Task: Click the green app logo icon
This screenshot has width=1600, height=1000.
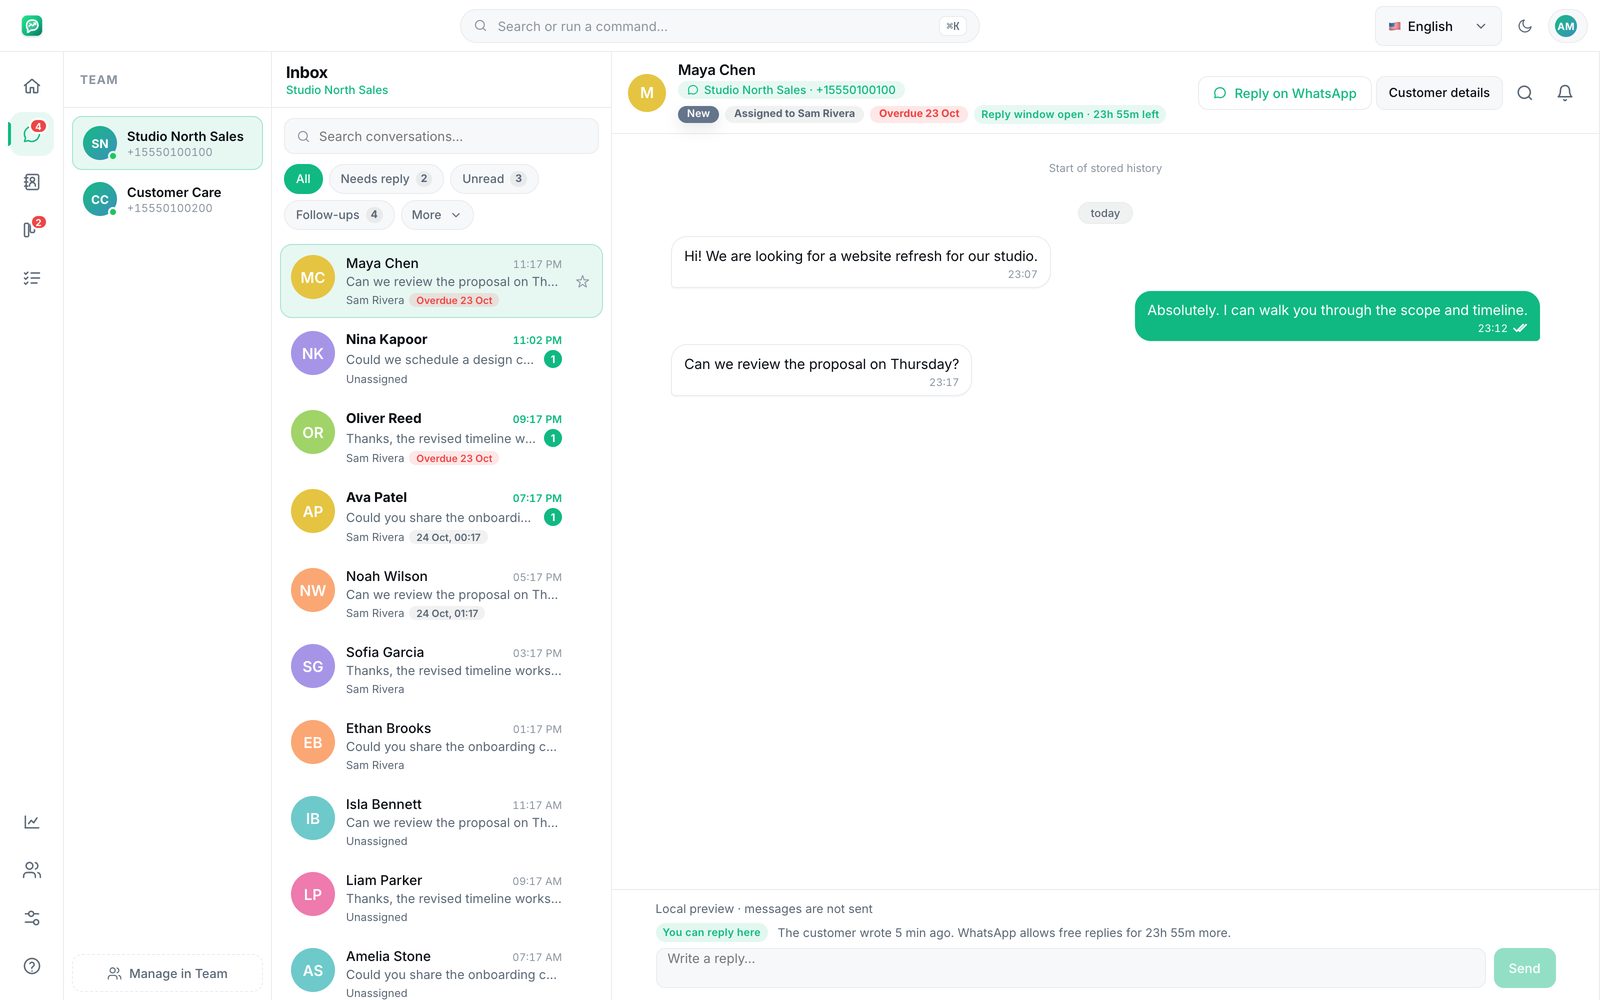Action: pos(32,26)
